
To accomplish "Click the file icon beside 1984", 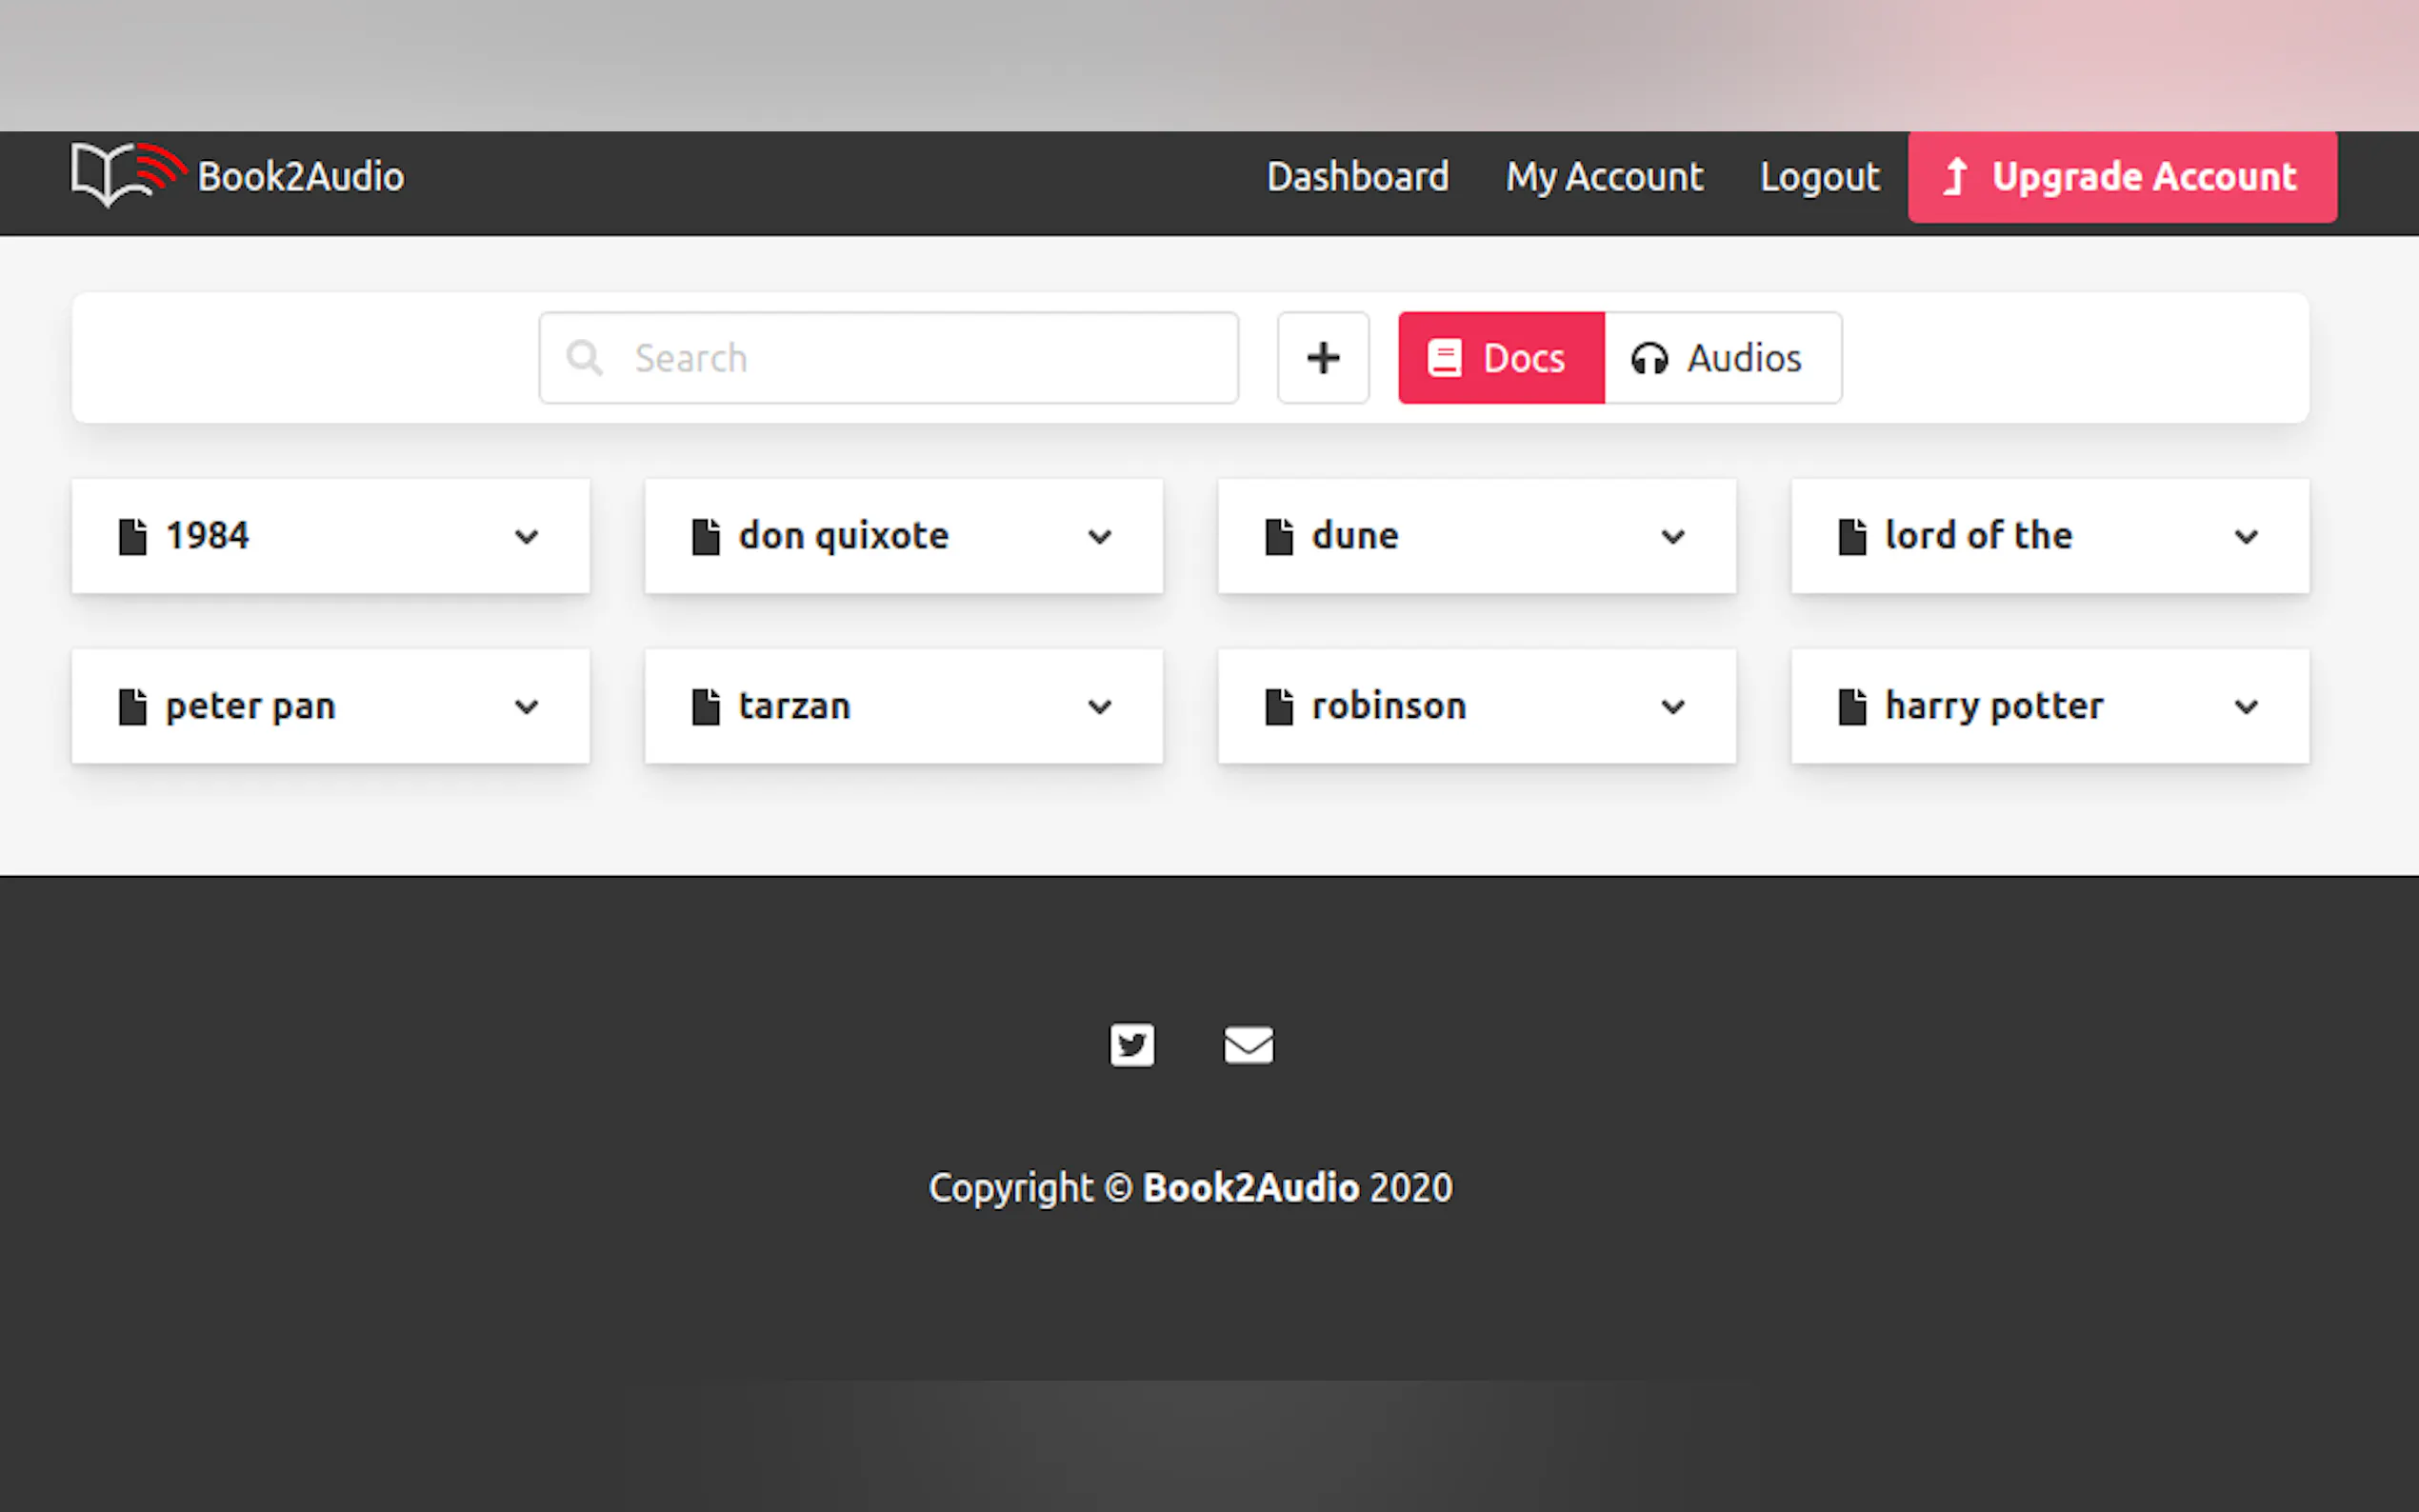I will coord(132,537).
